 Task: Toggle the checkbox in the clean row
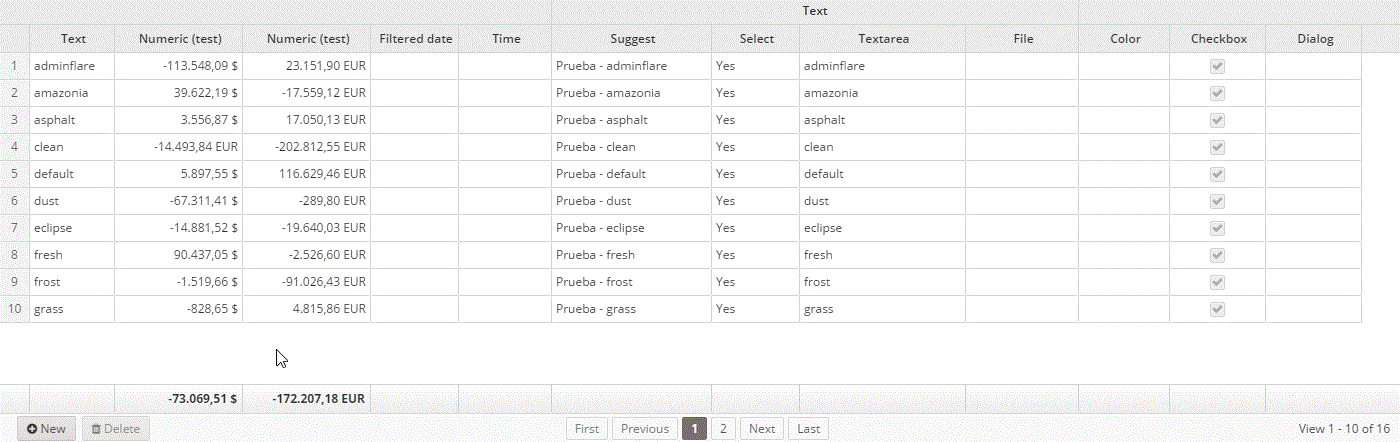point(1217,147)
